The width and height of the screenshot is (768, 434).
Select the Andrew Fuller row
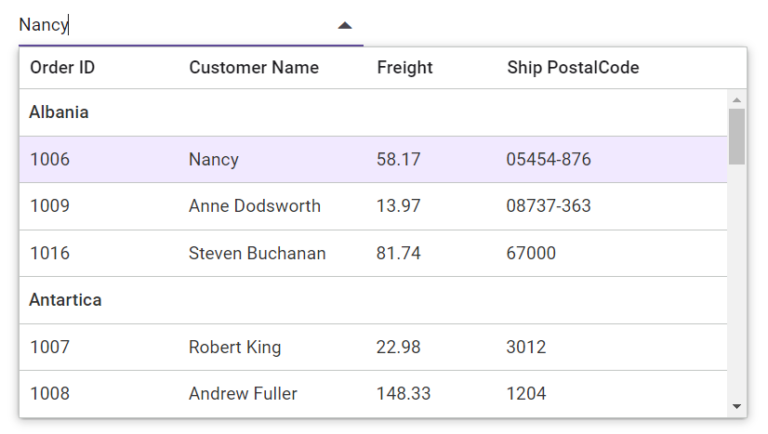pyautogui.click(x=243, y=394)
